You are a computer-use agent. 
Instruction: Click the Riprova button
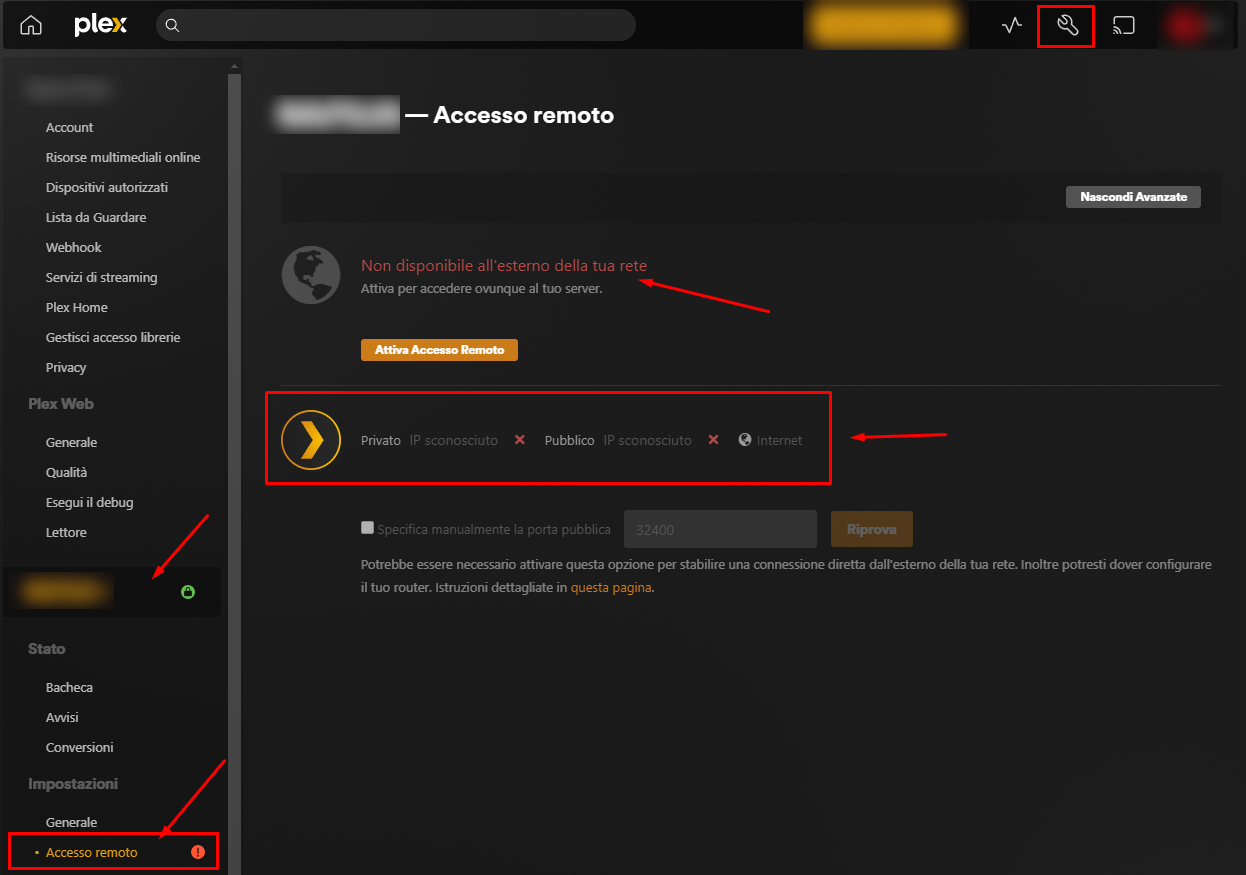pyautogui.click(x=871, y=529)
